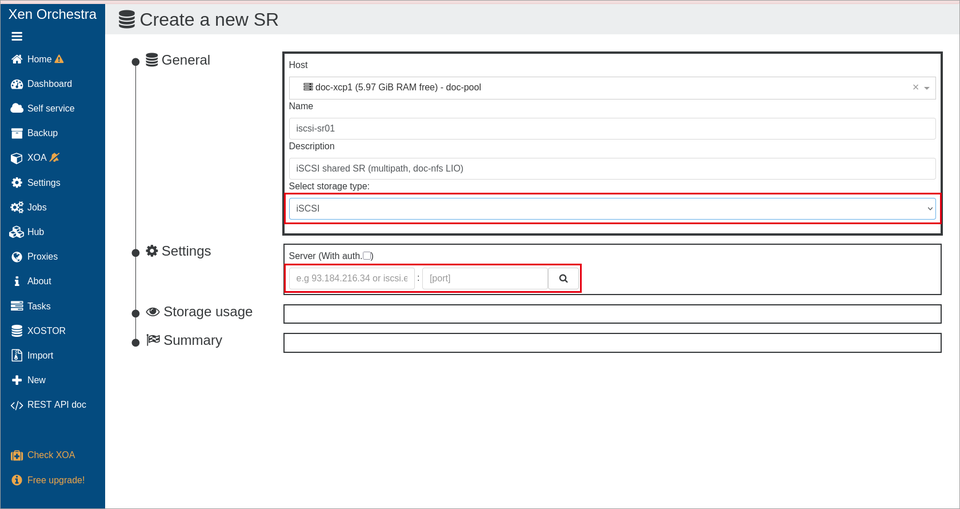Click the Settings section heading with gear

click(x=178, y=251)
